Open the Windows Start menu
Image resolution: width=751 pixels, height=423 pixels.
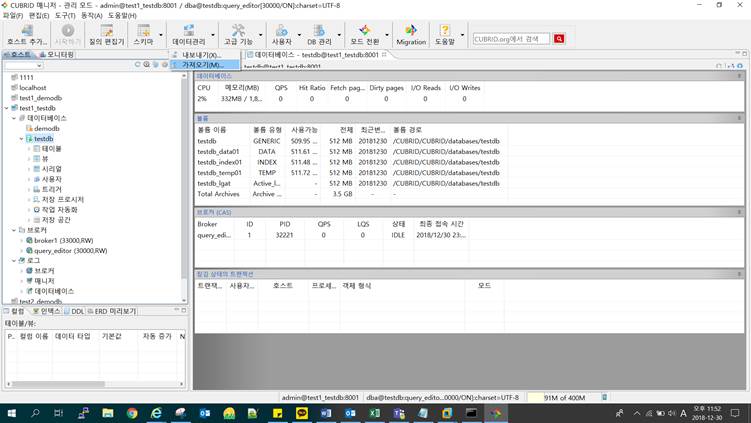[11, 413]
